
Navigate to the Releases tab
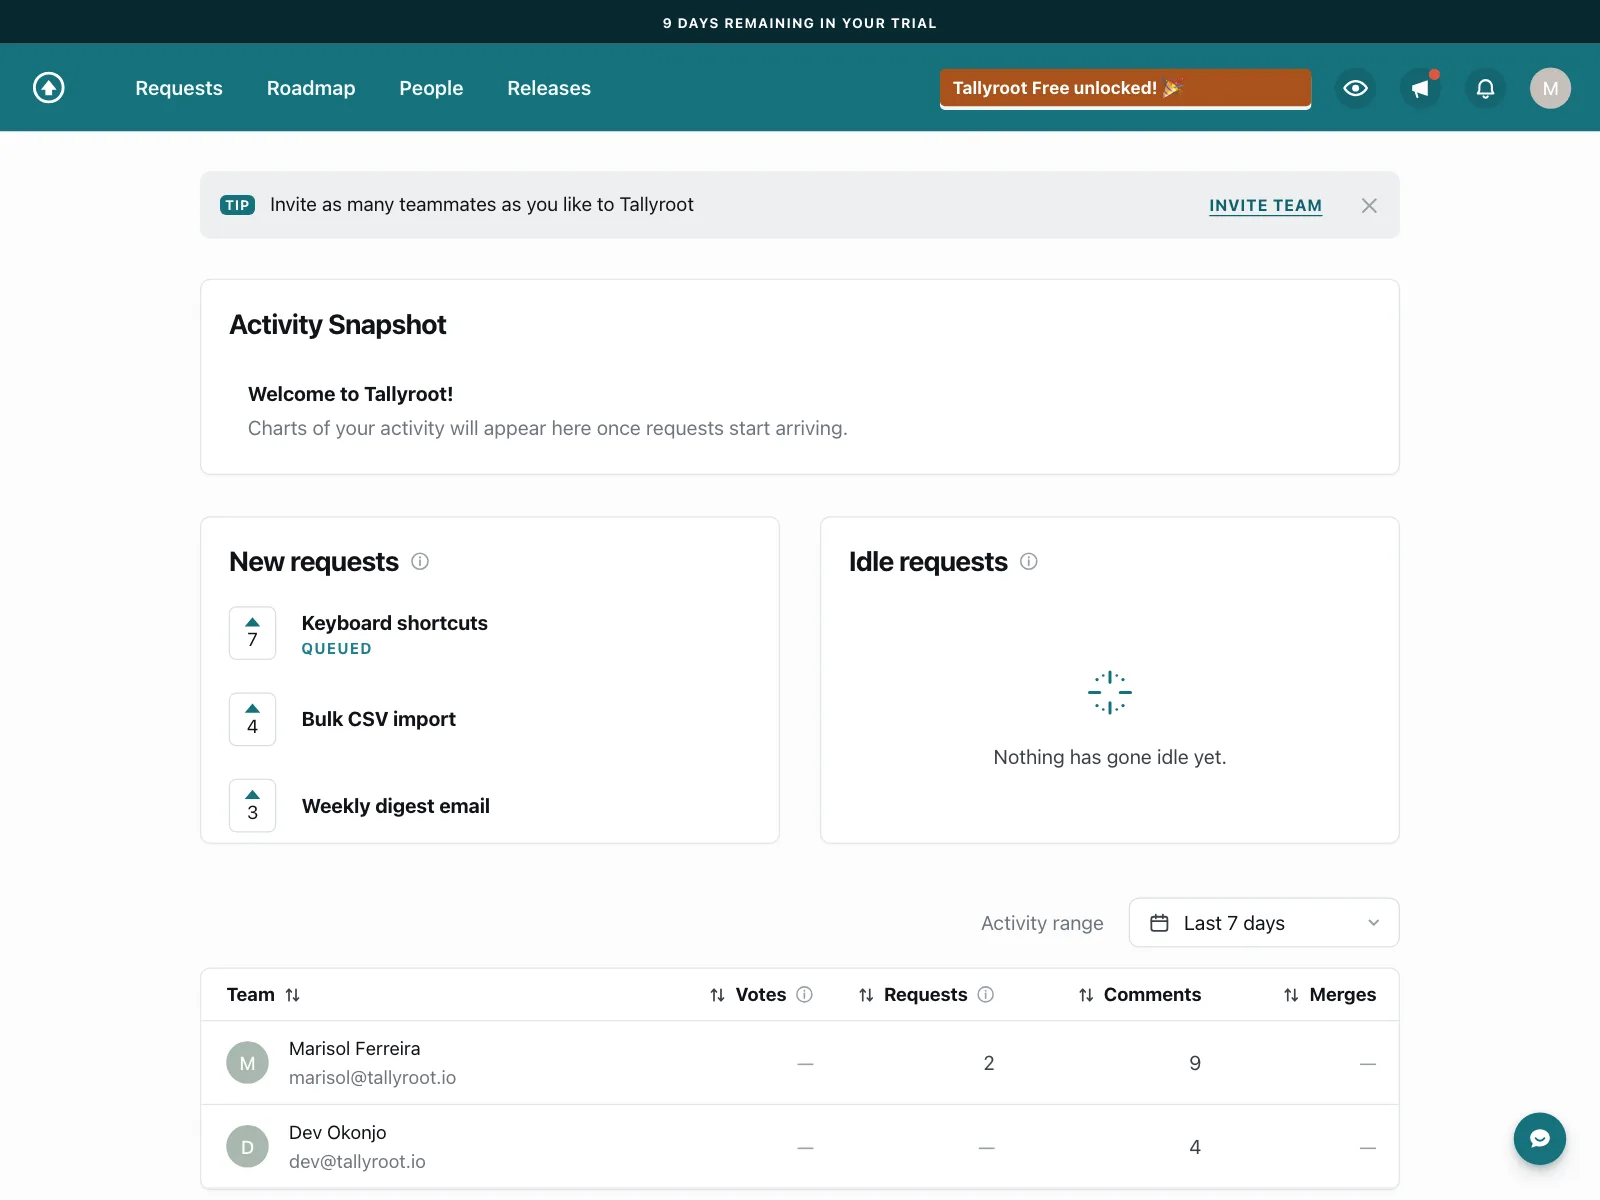(x=549, y=88)
